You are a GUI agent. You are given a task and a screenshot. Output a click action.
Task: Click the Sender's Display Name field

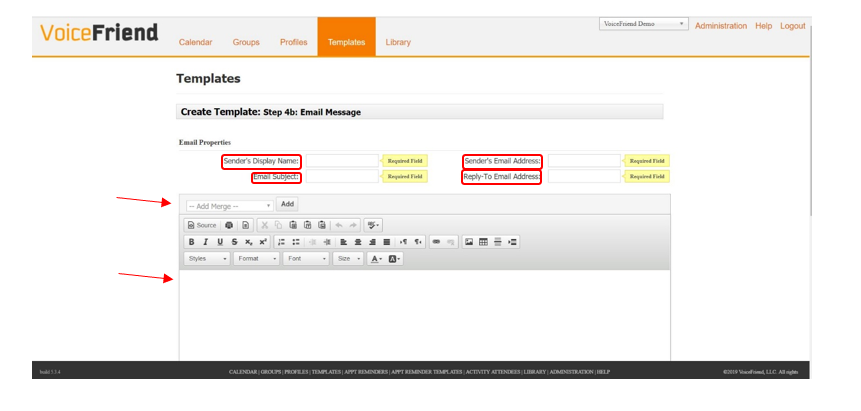(x=342, y=161)
